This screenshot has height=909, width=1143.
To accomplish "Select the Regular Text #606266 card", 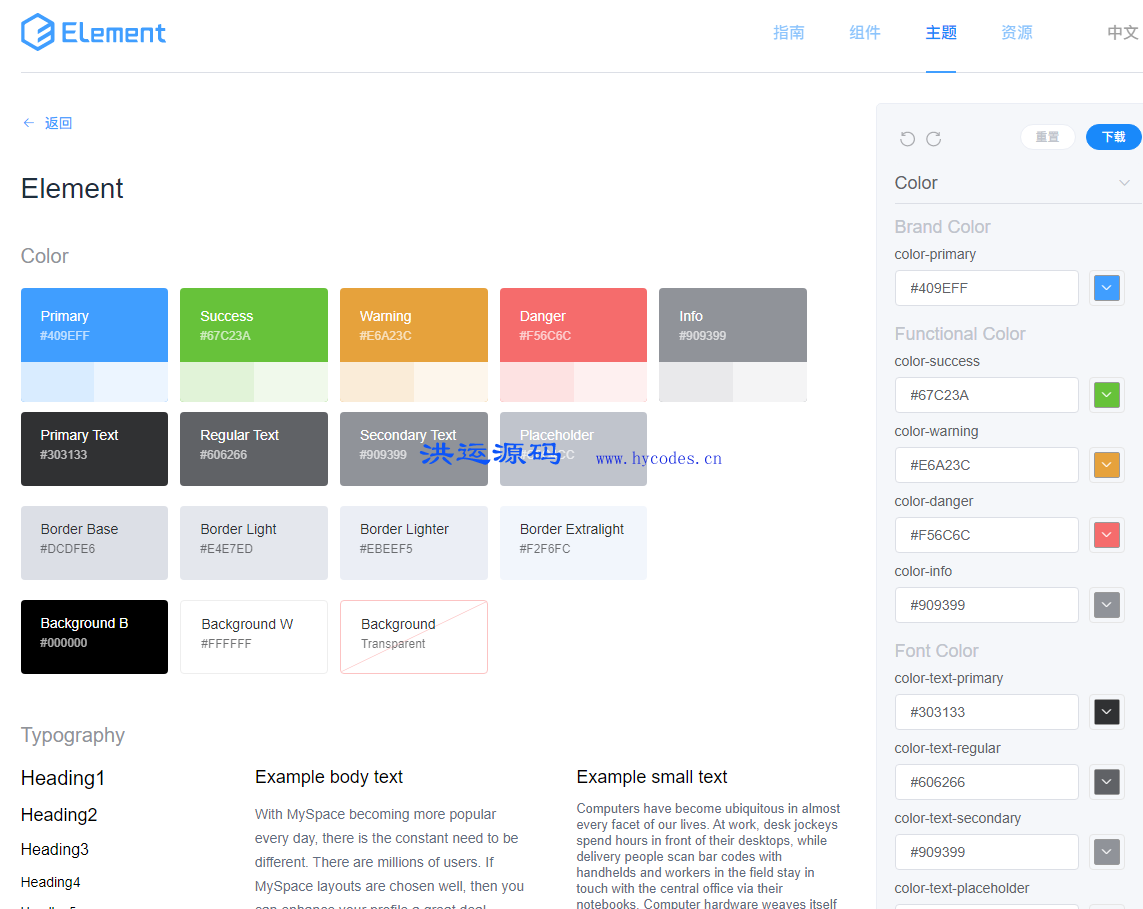I will (254, 449).
